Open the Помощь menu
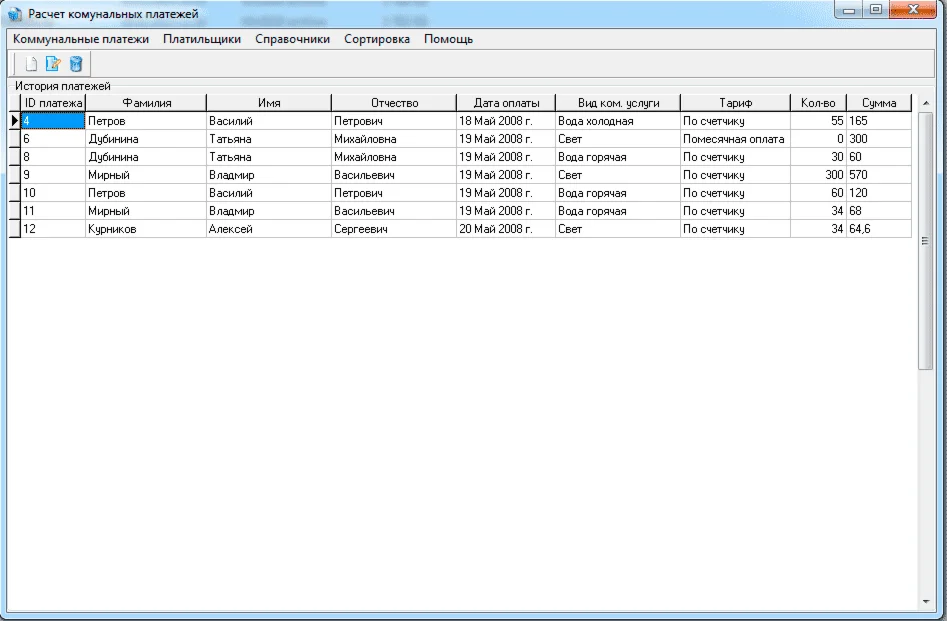Image resolution: width=947 pixels, height=621 pixels. (448, 39)
